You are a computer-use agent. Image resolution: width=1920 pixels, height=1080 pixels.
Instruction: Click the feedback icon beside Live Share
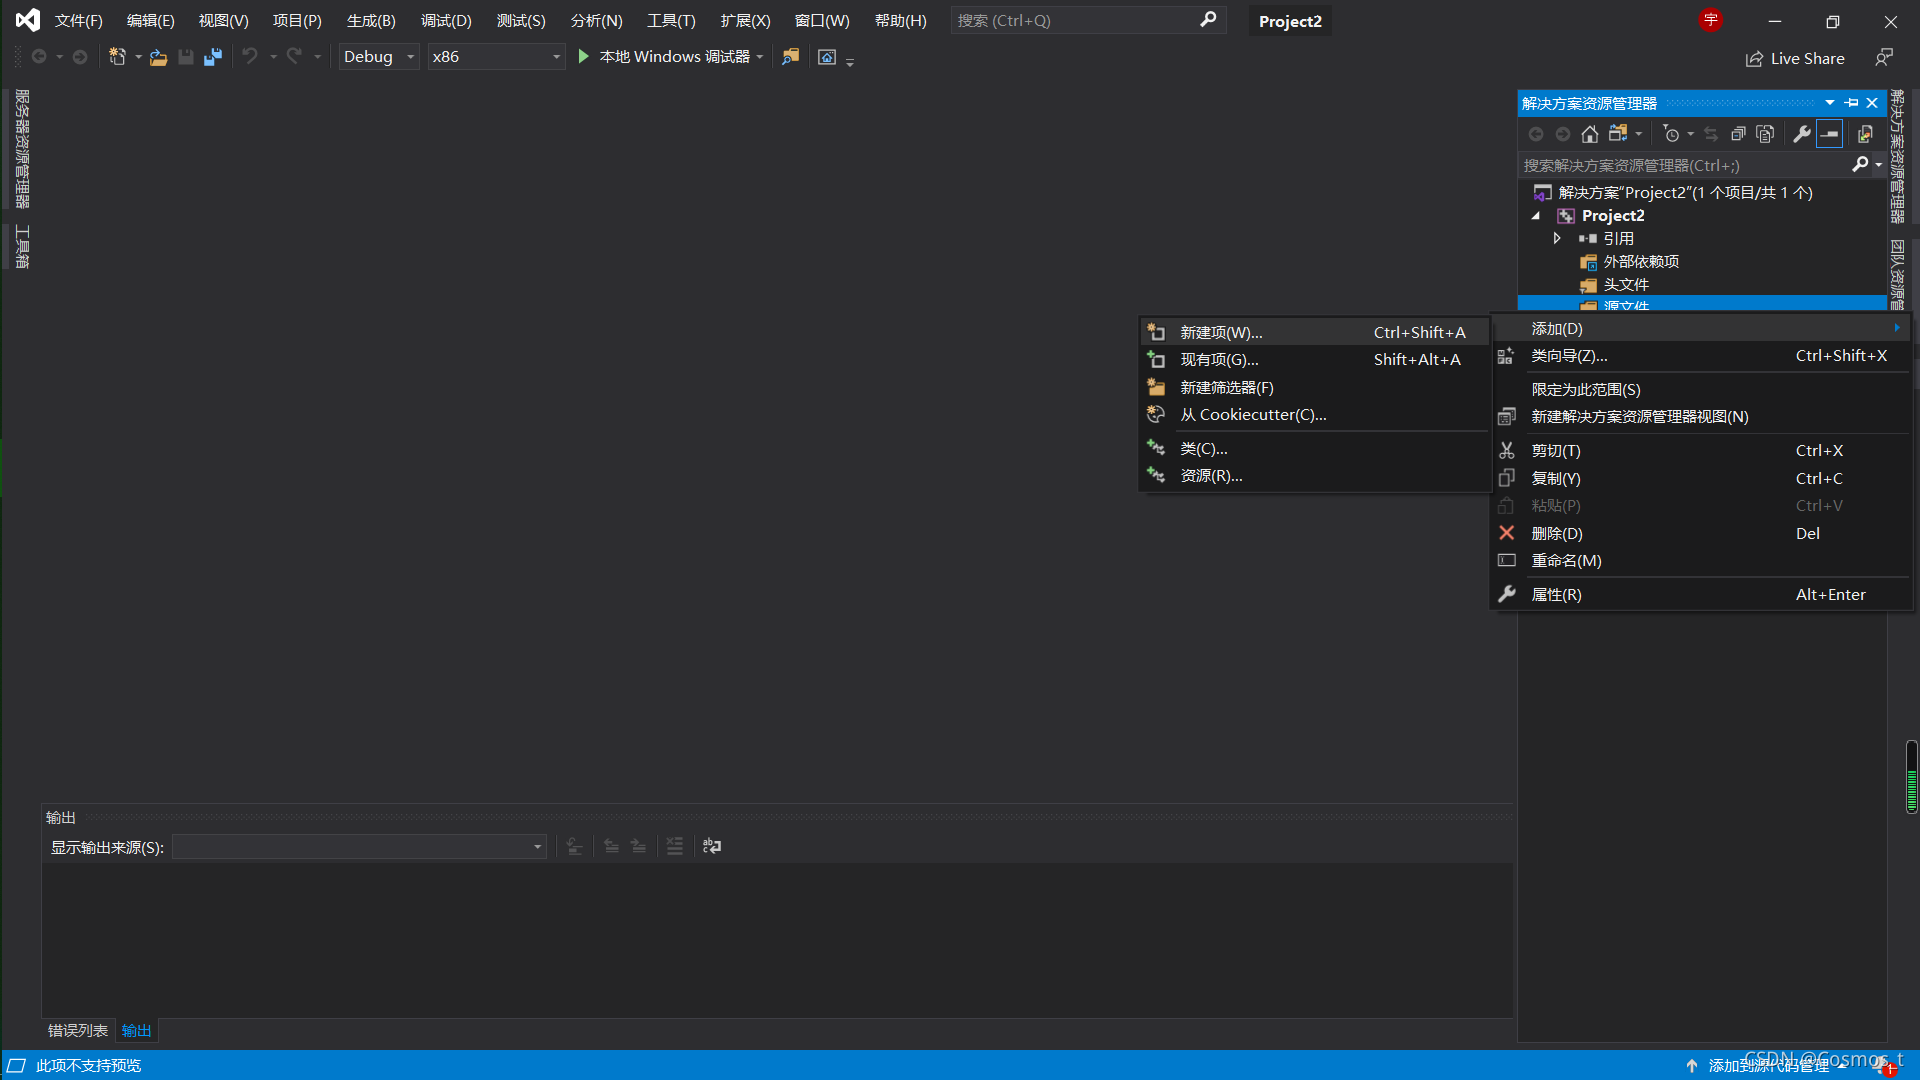coord(1884,58)
